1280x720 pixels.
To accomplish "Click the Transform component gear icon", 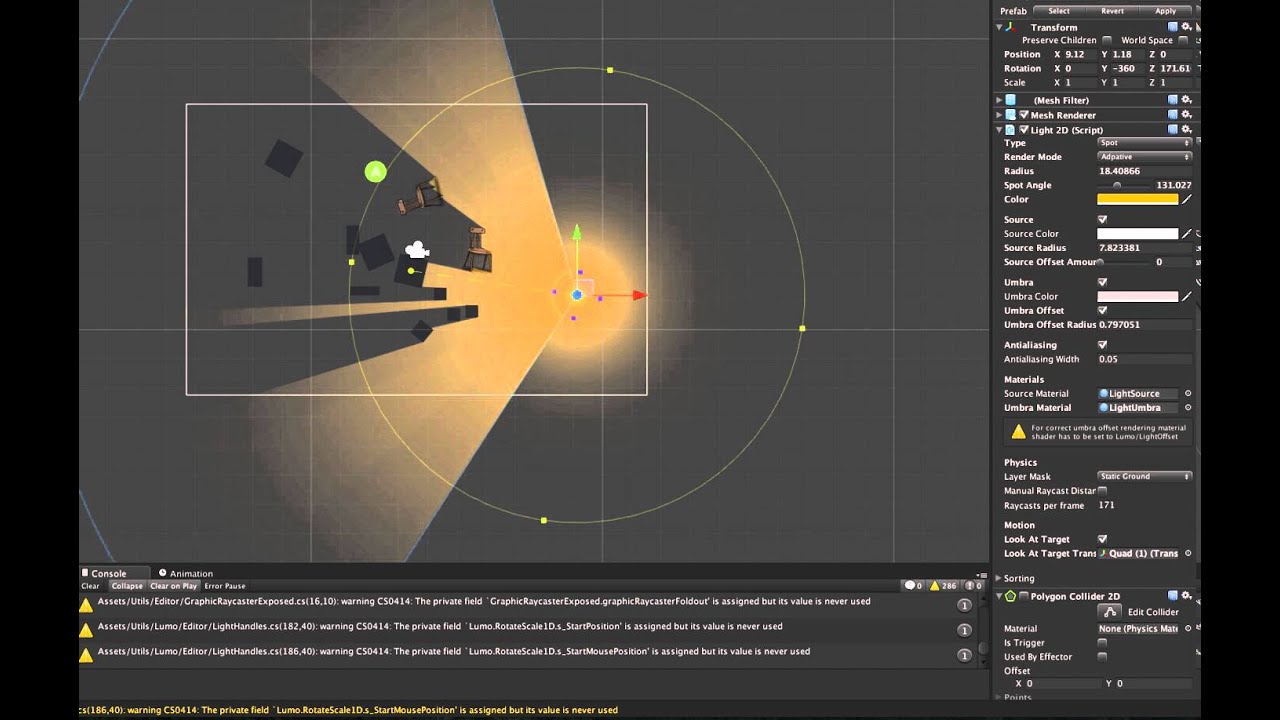I will 1185,26.
